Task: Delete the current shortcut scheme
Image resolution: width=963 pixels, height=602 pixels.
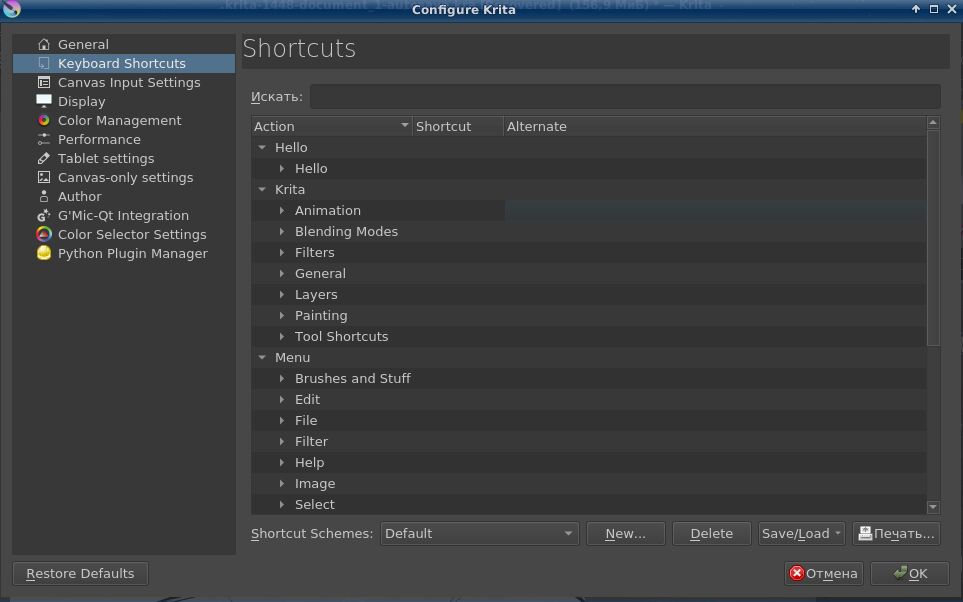Action: click(x=711, y=533)
